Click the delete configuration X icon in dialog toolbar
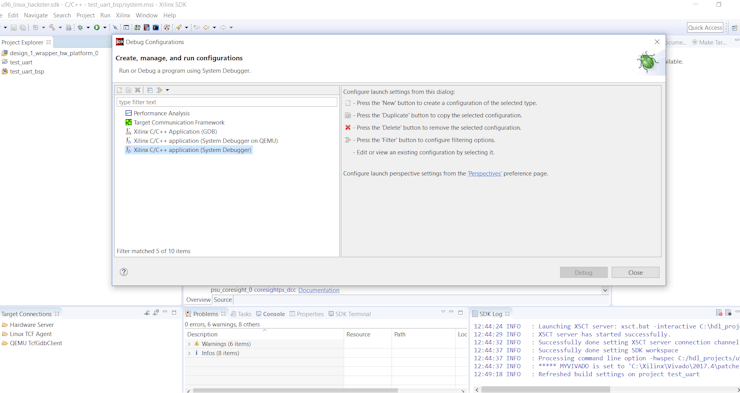This screenshot has width=740, height=393. coord(137,90)
